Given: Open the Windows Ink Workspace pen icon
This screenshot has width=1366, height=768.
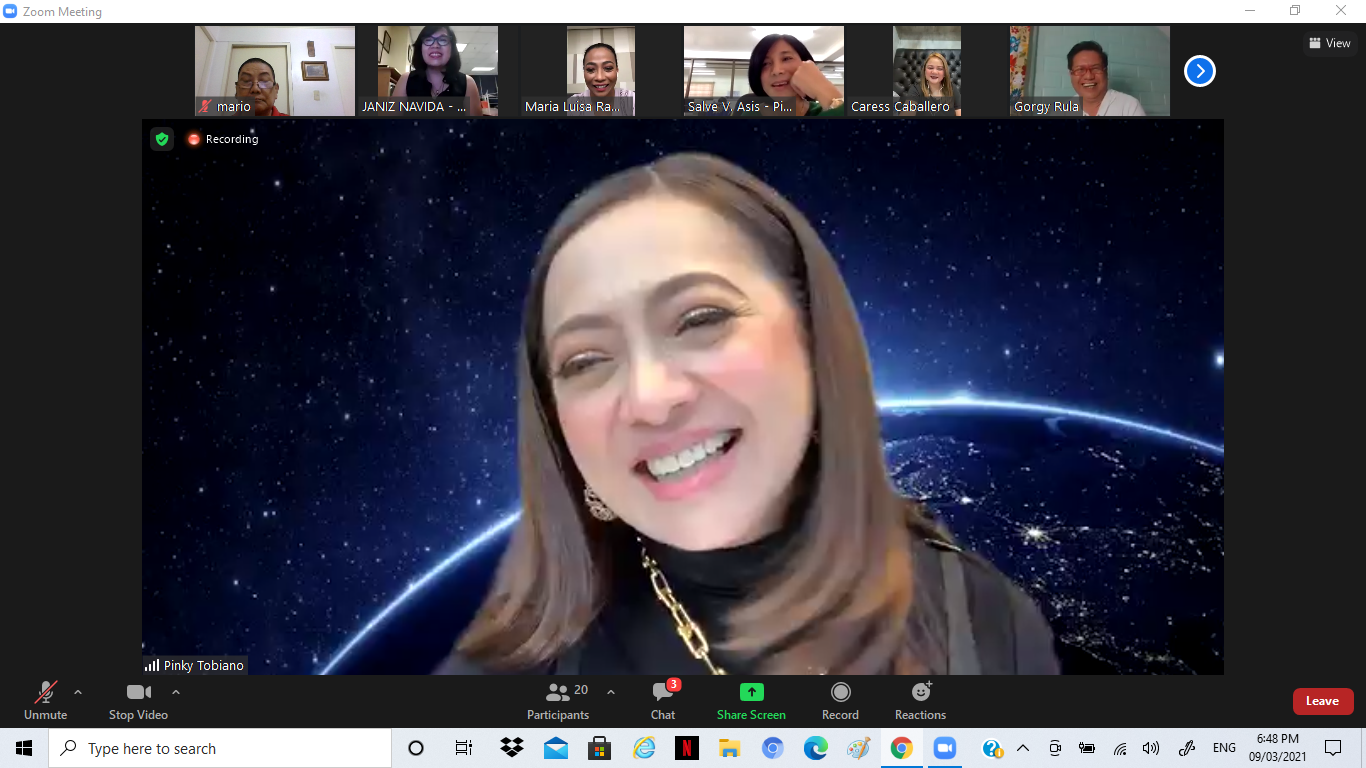Looking at the screenshot, I should click(1187, 748).
